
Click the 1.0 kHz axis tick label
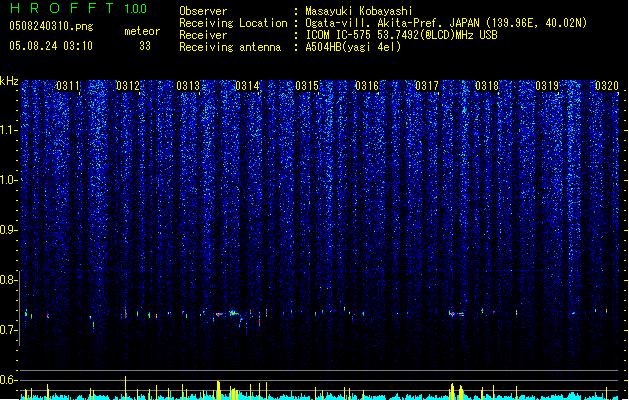pos(8,180)
